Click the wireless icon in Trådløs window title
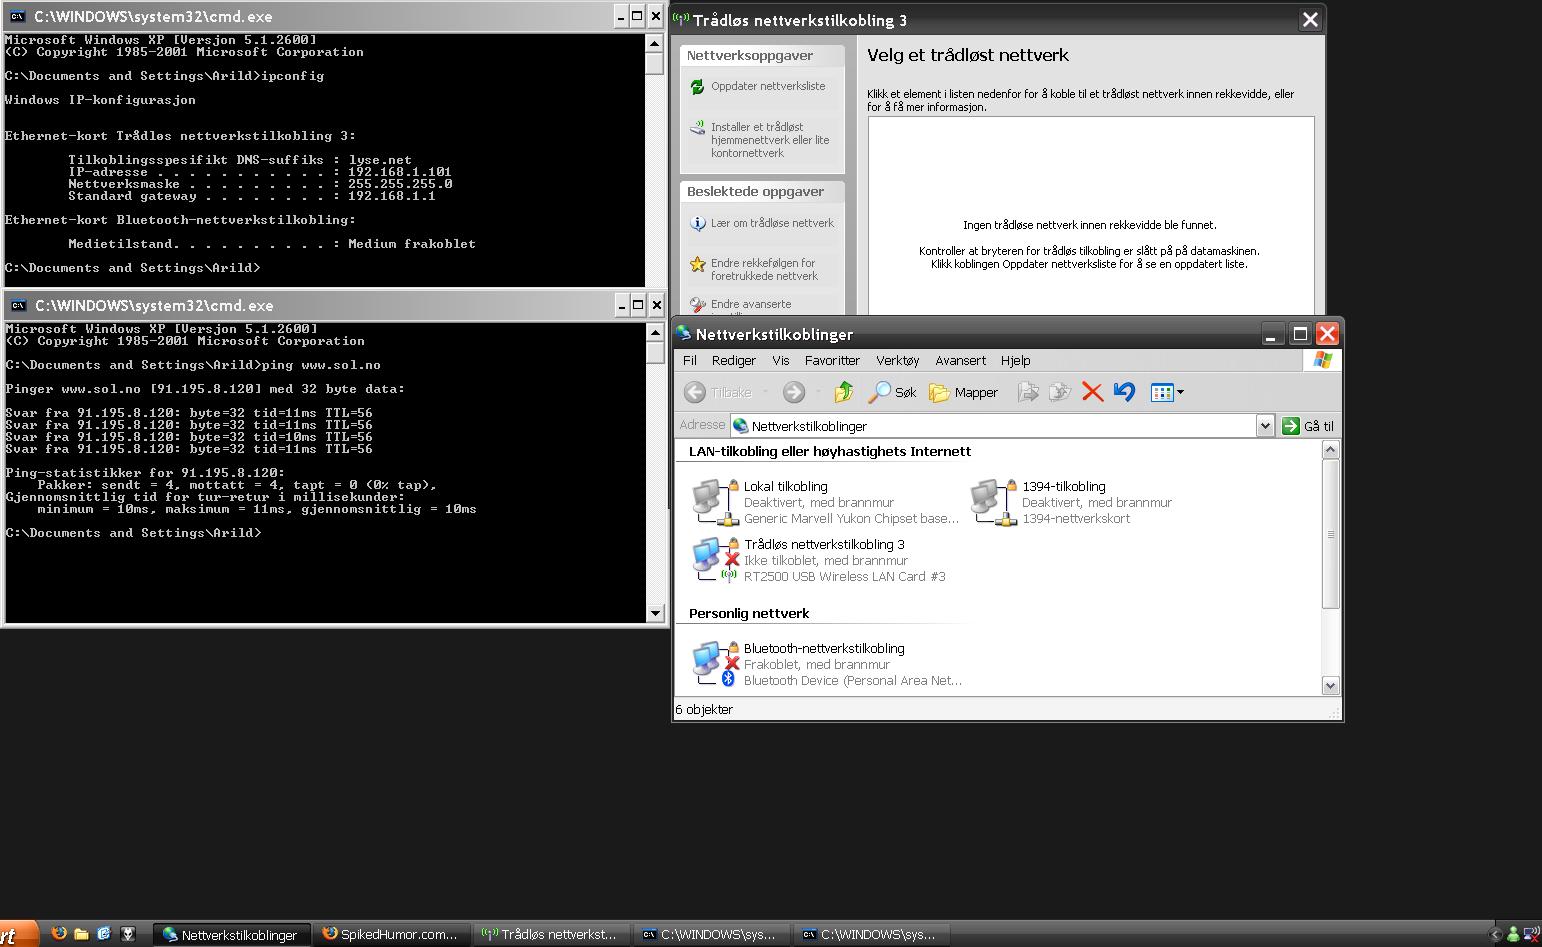The width and height of the screenshot is (1542, 947). (x=681, y=19)
